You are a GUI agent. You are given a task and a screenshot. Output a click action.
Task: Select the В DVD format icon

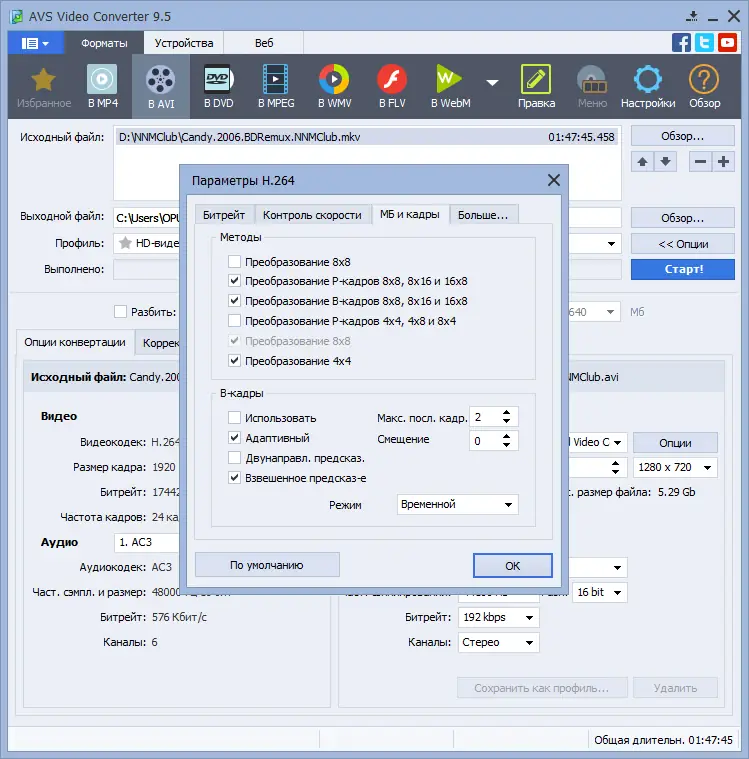point(218,87)
